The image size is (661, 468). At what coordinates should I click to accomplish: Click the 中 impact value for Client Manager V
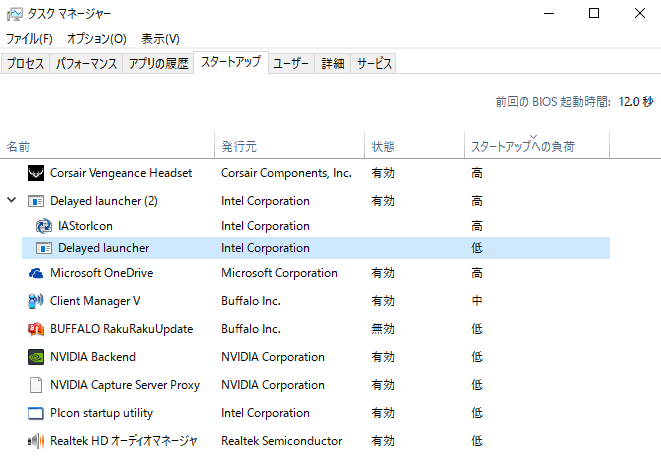pyautogui.click(x=477, y=301)
